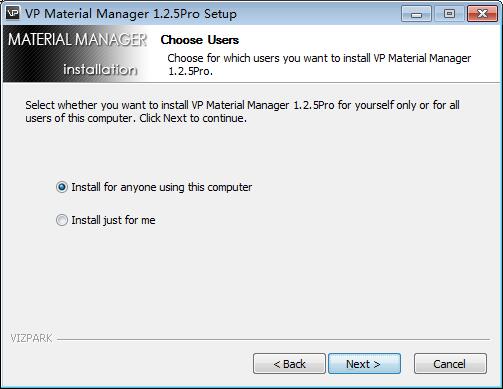
Task: Click the MATERIAL MANAGER banner logo
Action: [x=77, y=39]
